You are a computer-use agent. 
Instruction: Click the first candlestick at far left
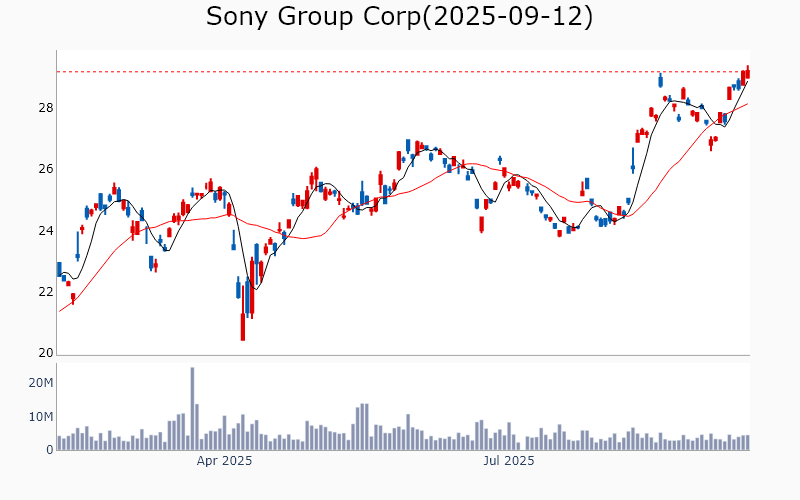click(x=59, y=269)
